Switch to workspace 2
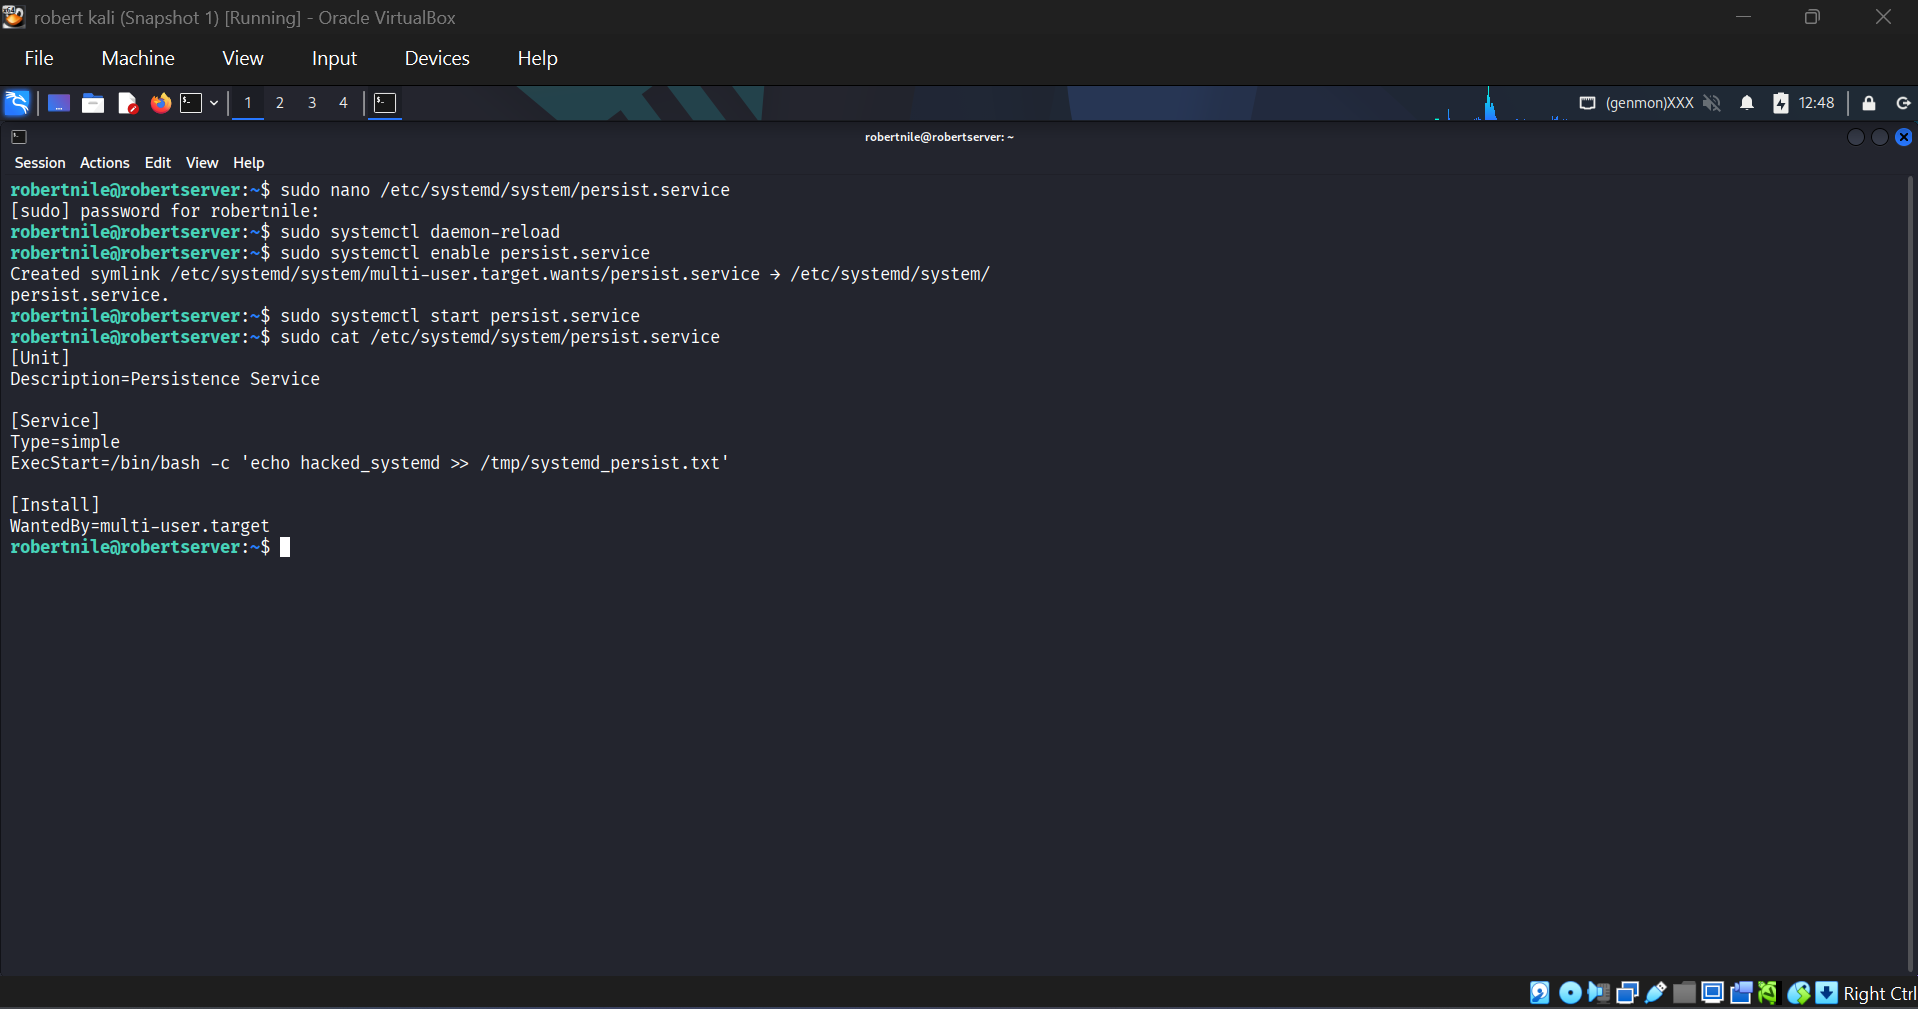 pos(280,103)
